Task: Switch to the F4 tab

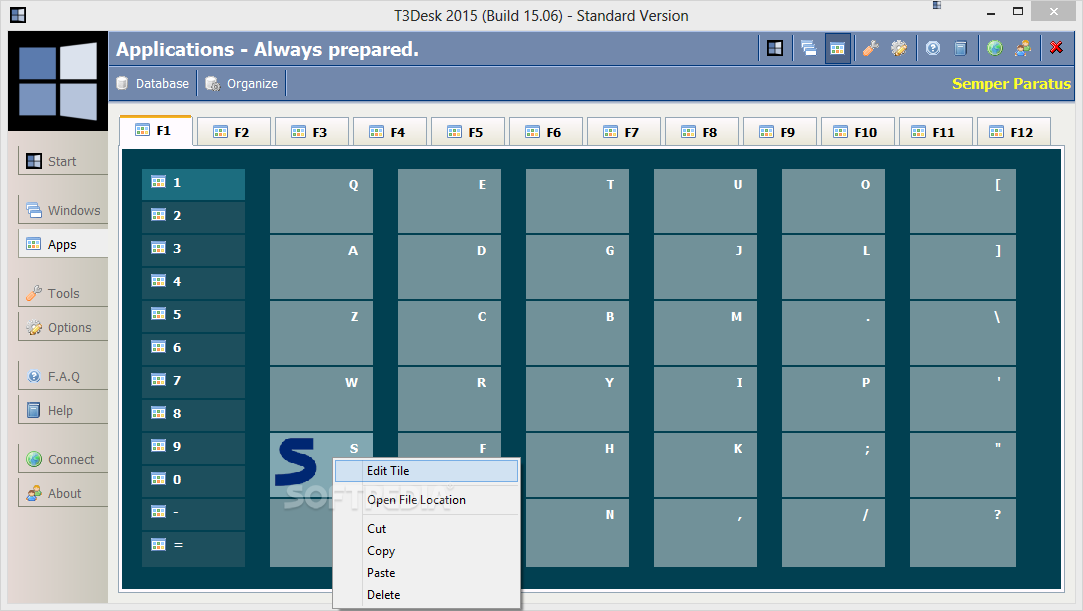Action: (390, 132)
